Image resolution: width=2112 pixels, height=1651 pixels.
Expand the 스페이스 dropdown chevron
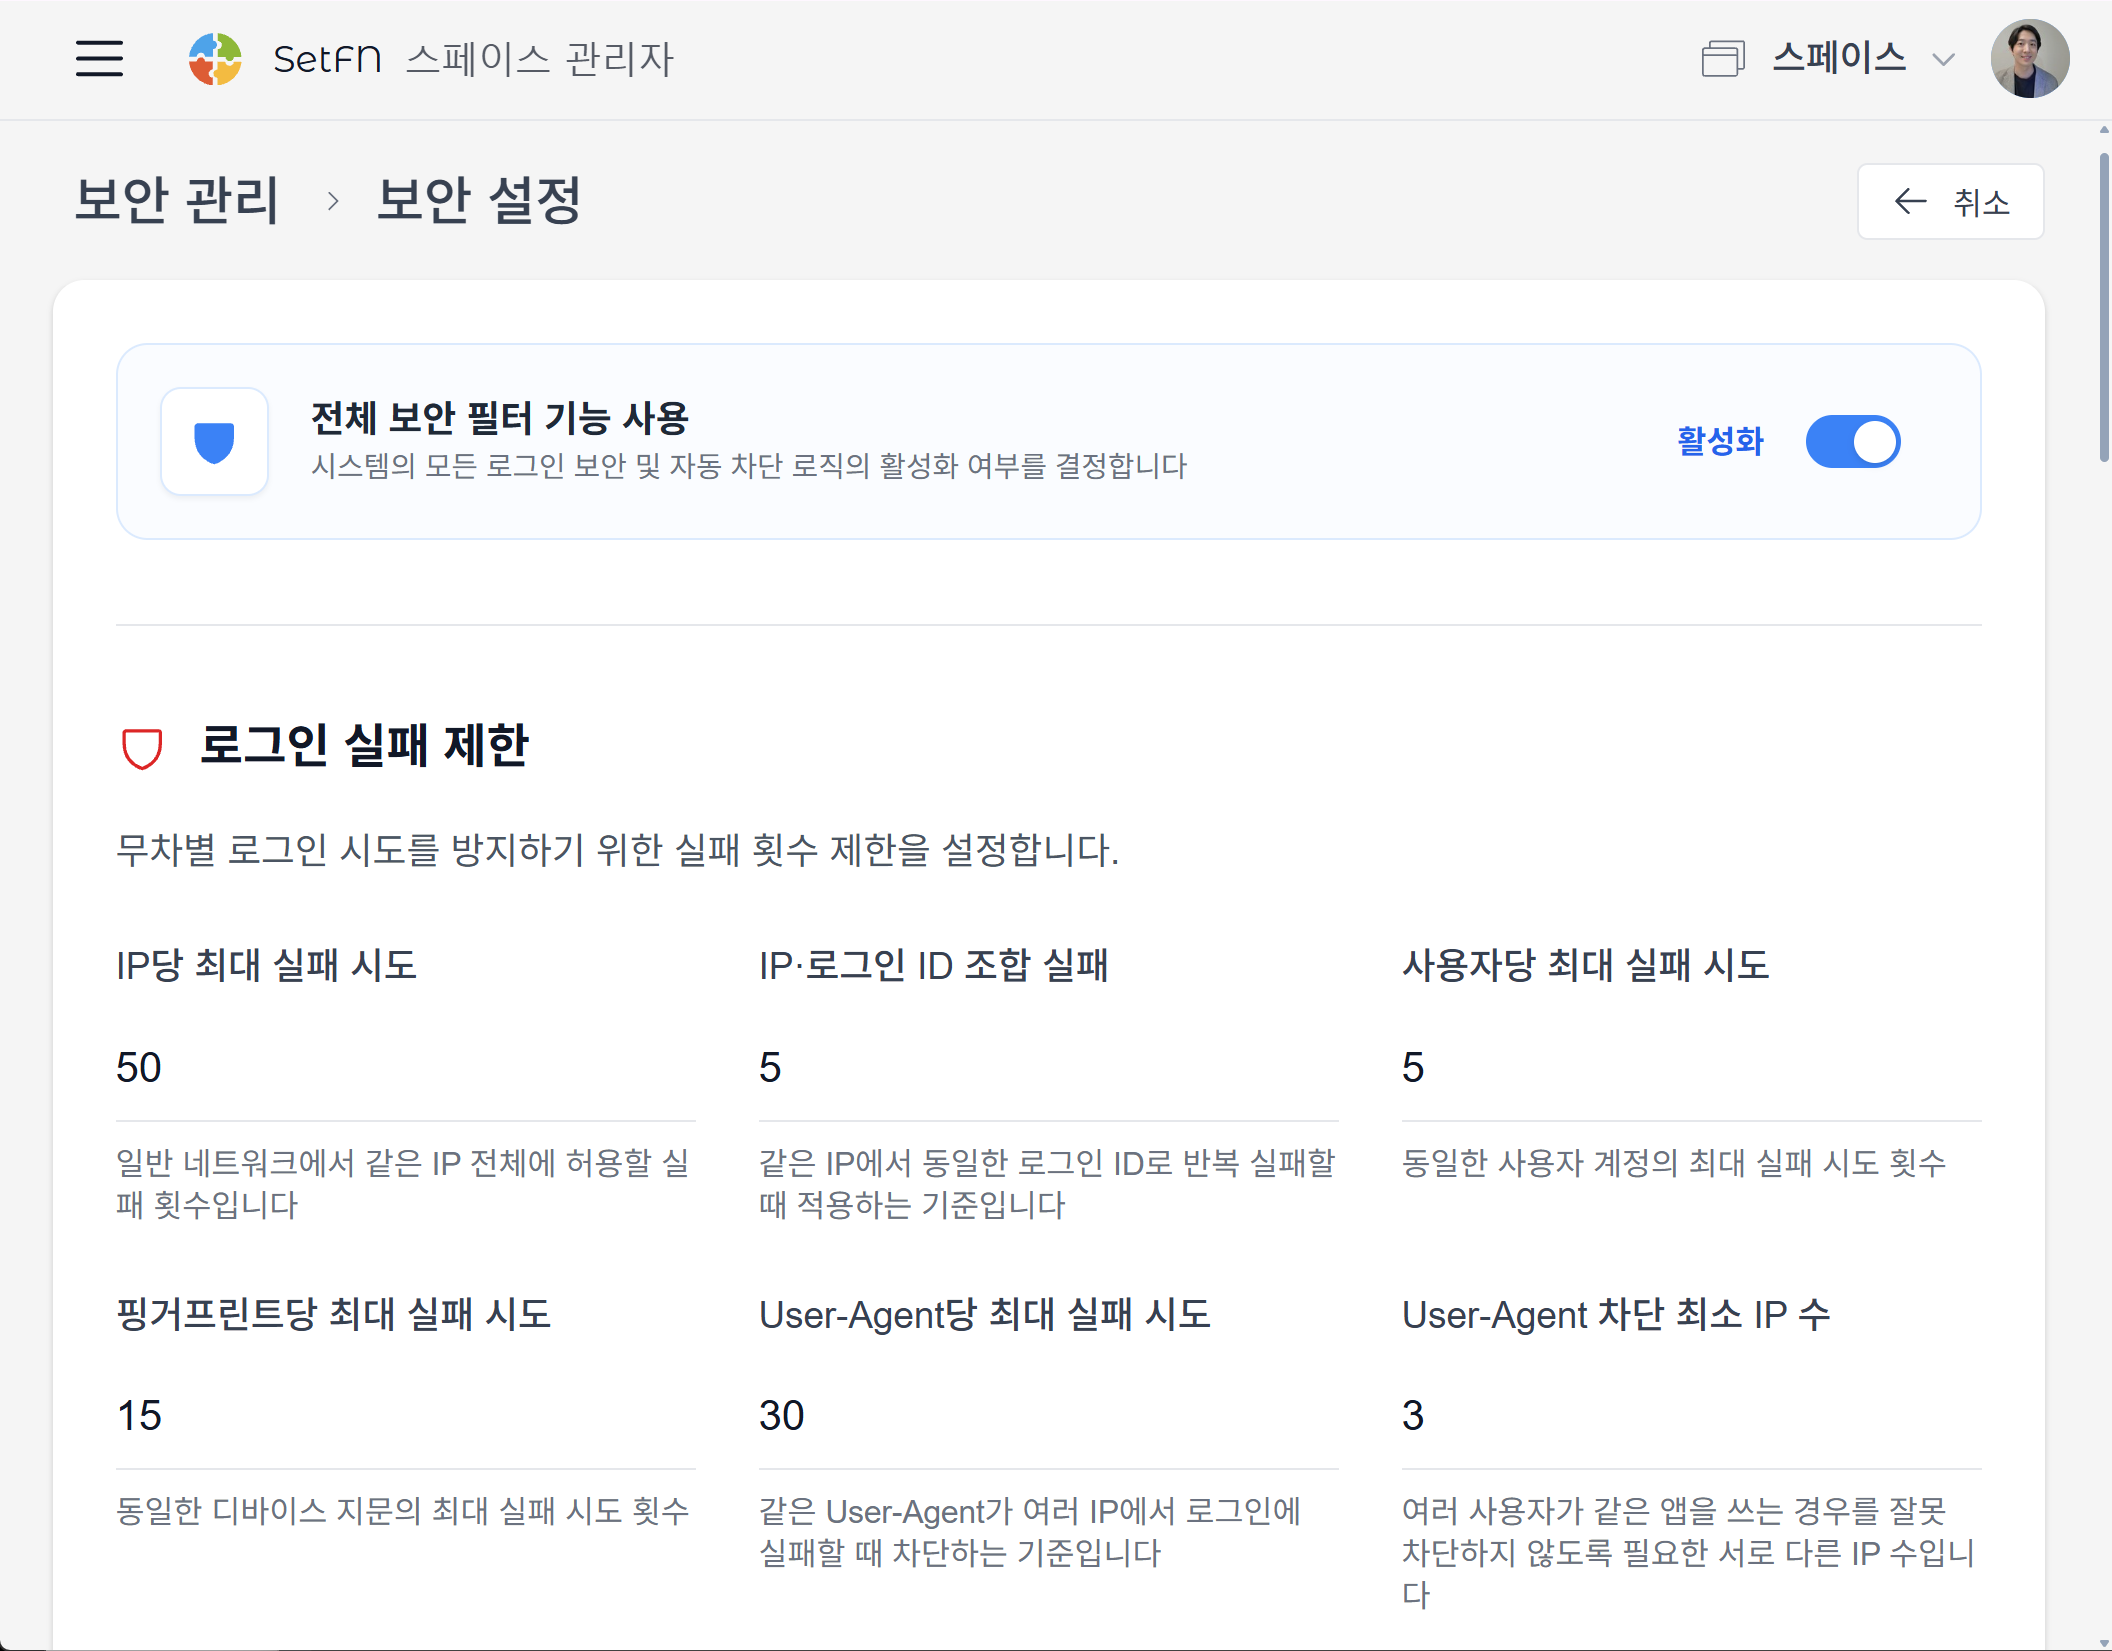click(x=1943, y=60)
